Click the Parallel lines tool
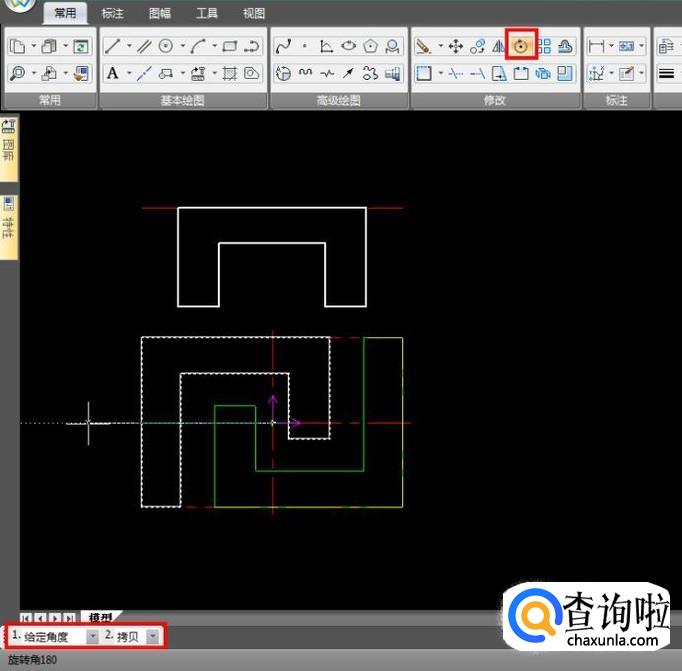The height and width of the screenshot is (671, 682). (144, 46)
